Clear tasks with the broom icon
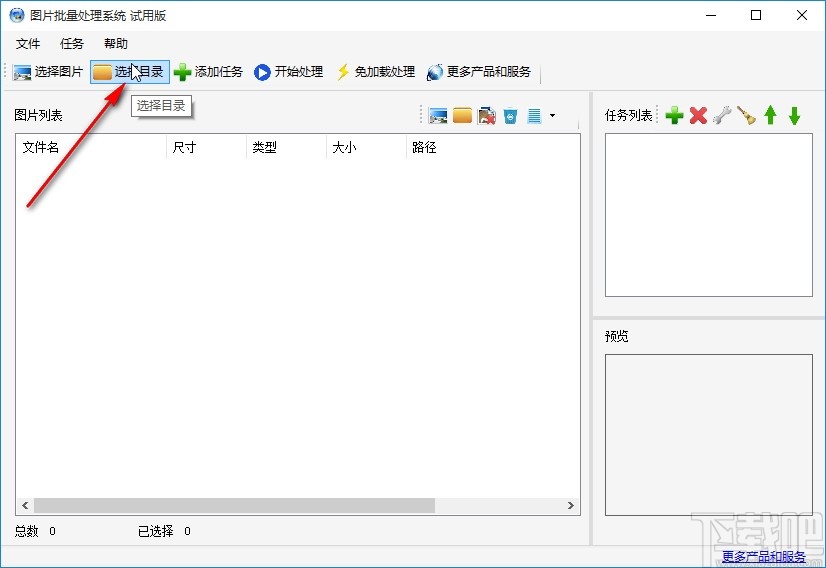Image resolution: width=826 pixels, height=568 pixels. pos(746,115)
